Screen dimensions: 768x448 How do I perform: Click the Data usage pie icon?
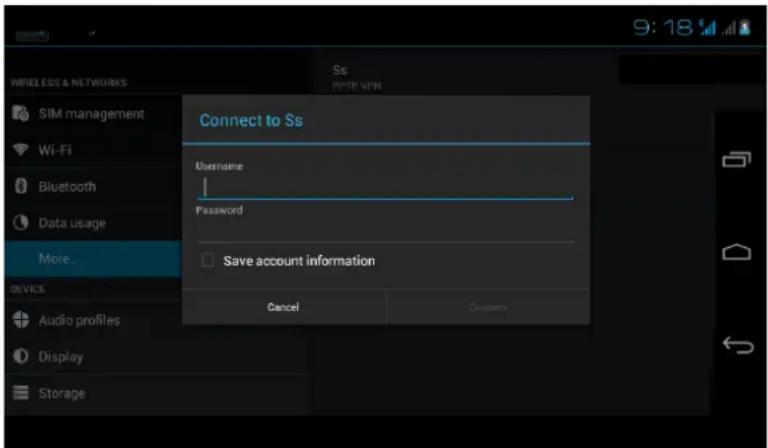20,223
